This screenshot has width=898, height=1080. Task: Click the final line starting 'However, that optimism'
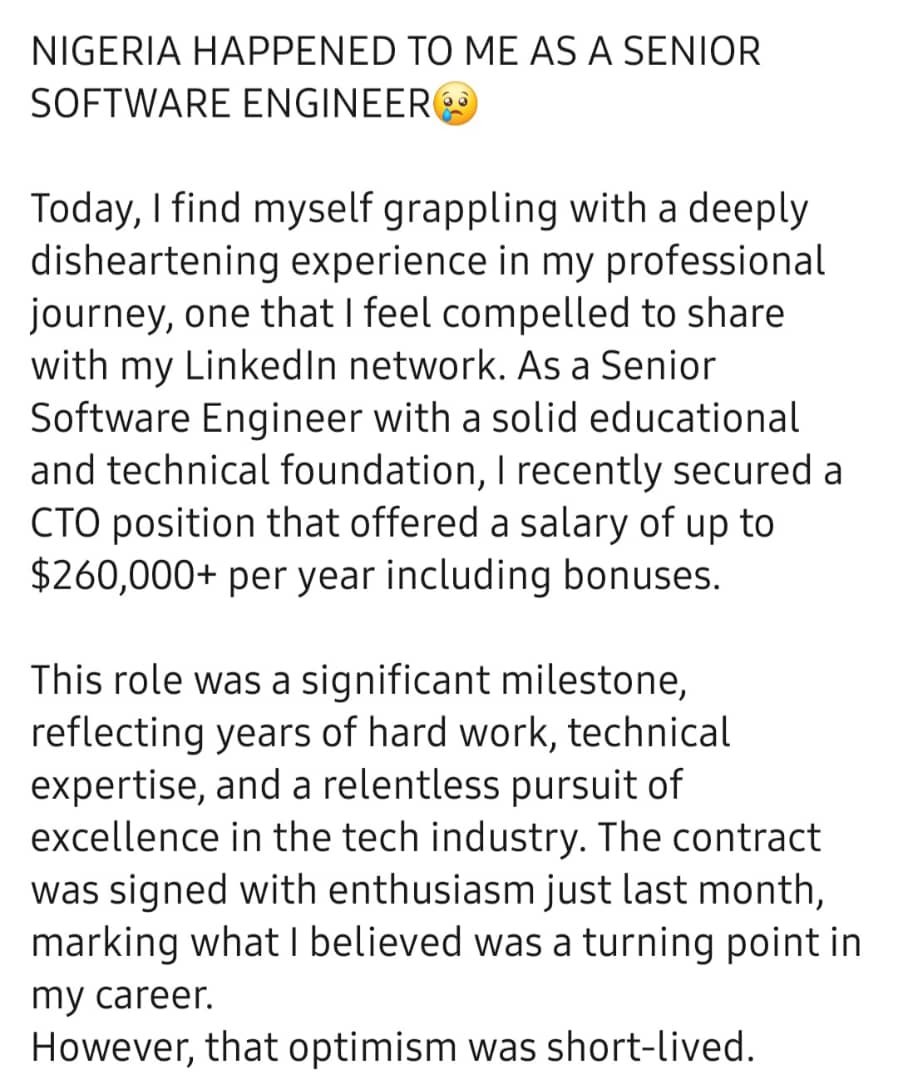pyautogui.click(x=391, y=1047)
